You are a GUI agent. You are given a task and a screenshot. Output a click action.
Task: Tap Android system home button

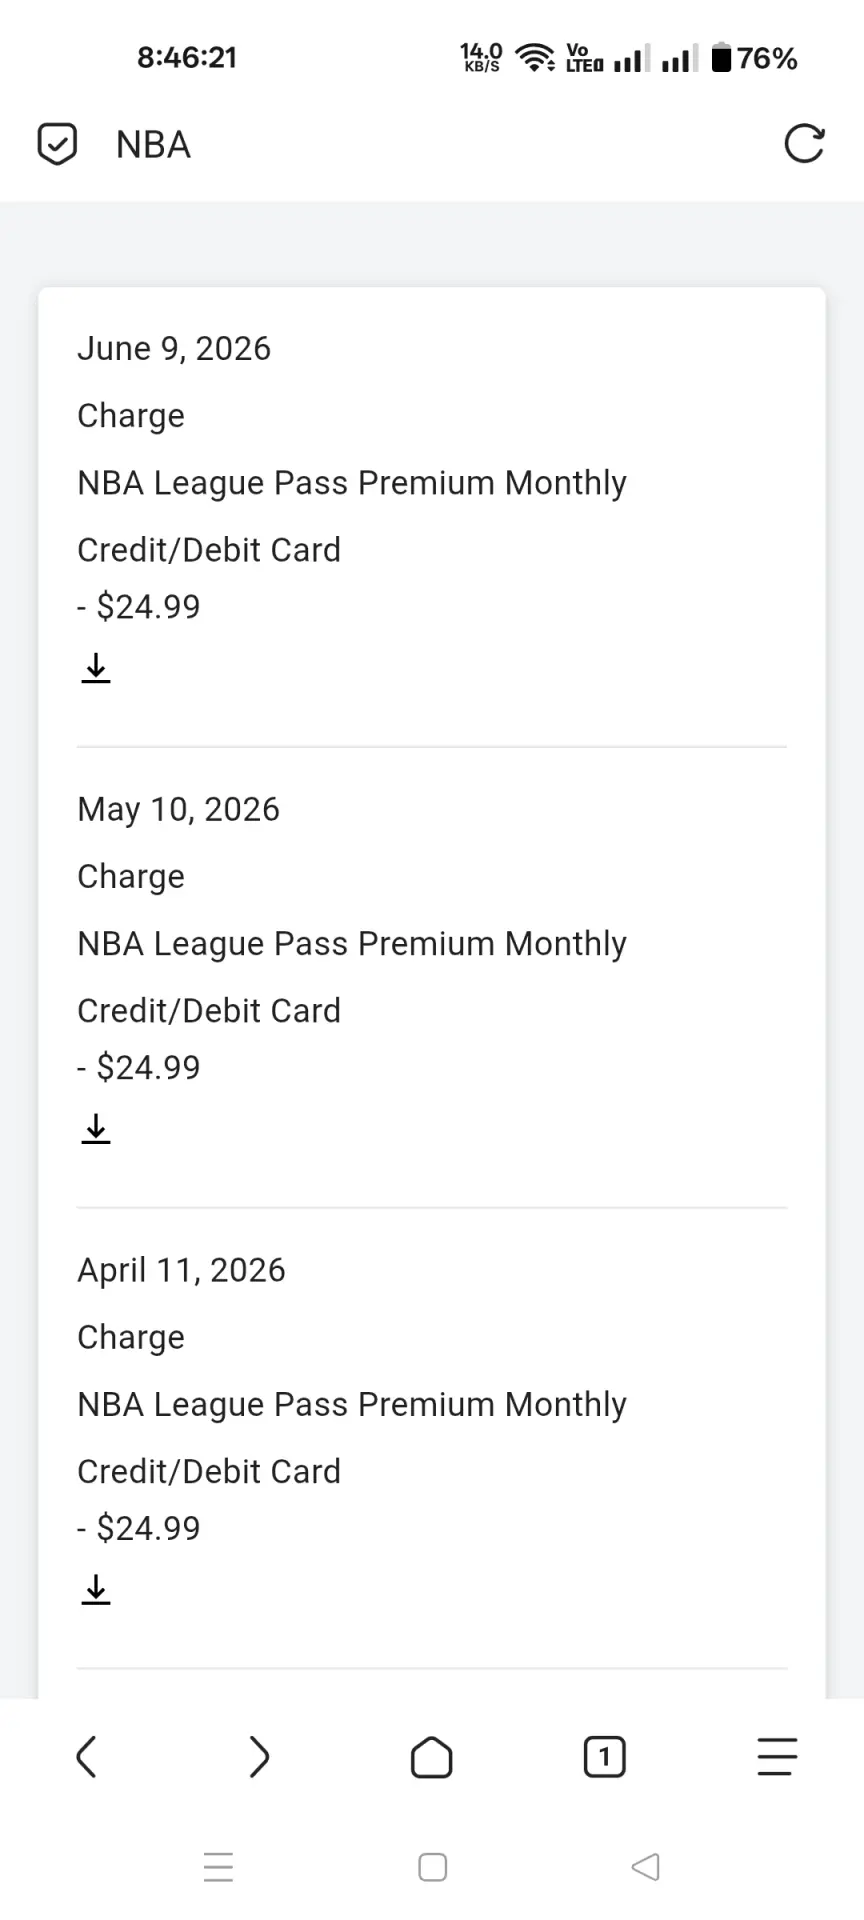point(432,1867)
